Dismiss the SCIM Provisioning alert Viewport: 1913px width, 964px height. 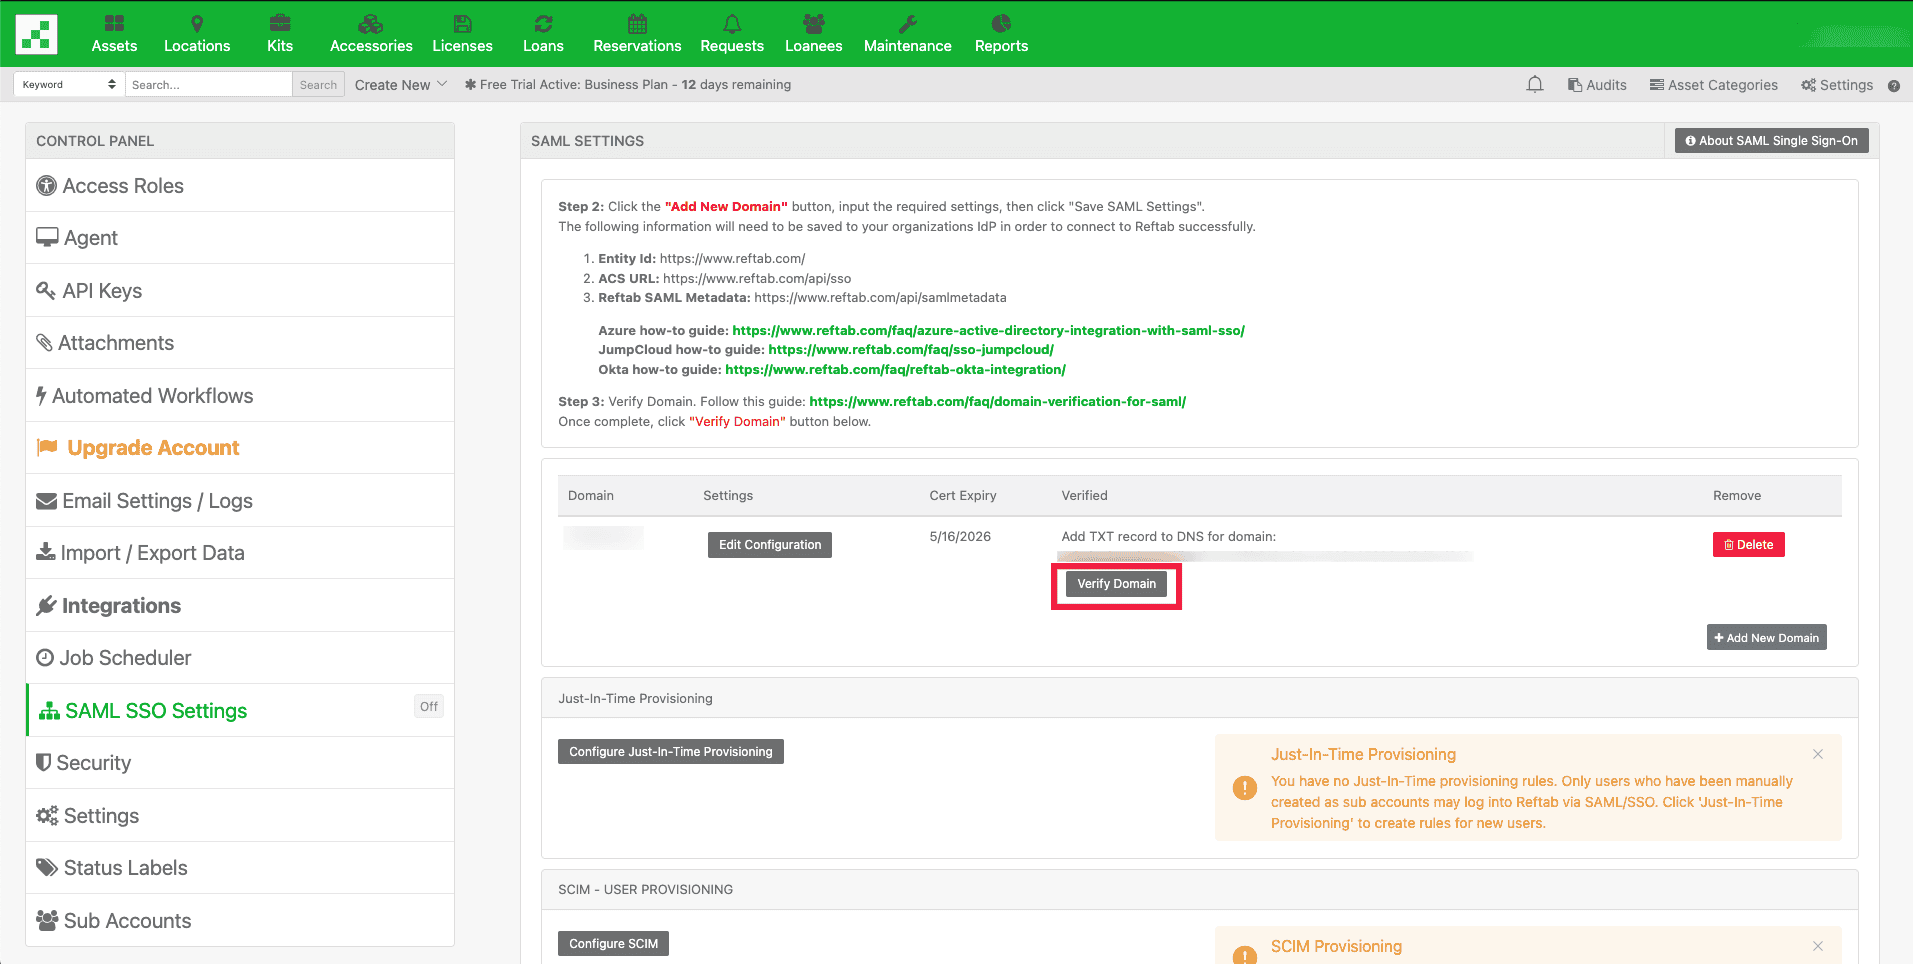click(x=1818, y=946)
